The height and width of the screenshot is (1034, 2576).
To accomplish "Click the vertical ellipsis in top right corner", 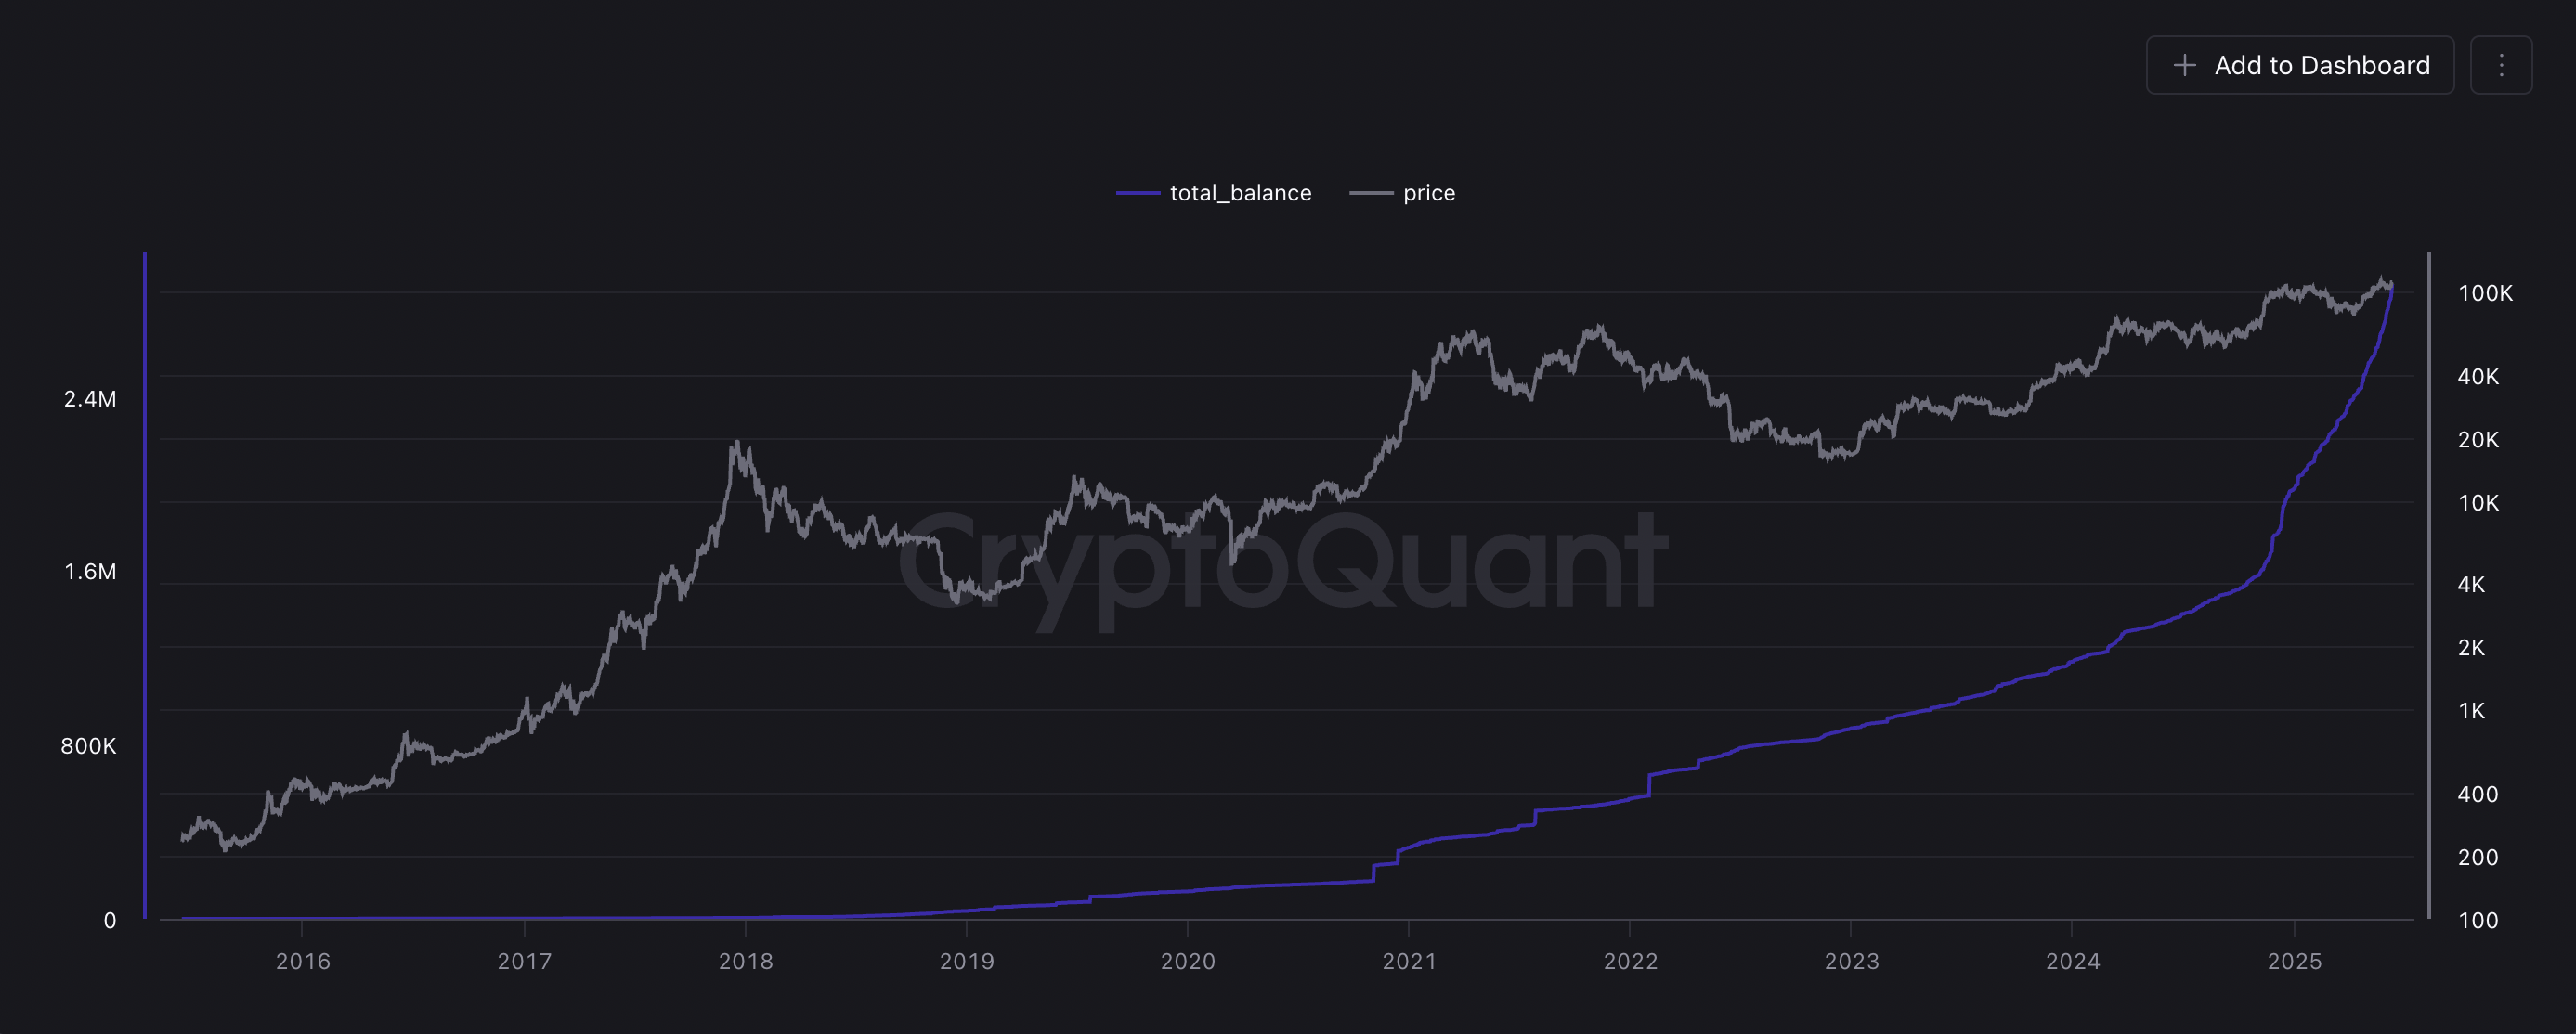I will click(x=2501, y=65).
